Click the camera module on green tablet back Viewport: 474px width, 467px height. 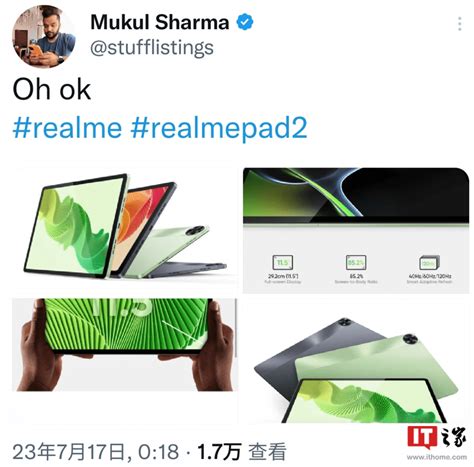click(x=410, y=338)
